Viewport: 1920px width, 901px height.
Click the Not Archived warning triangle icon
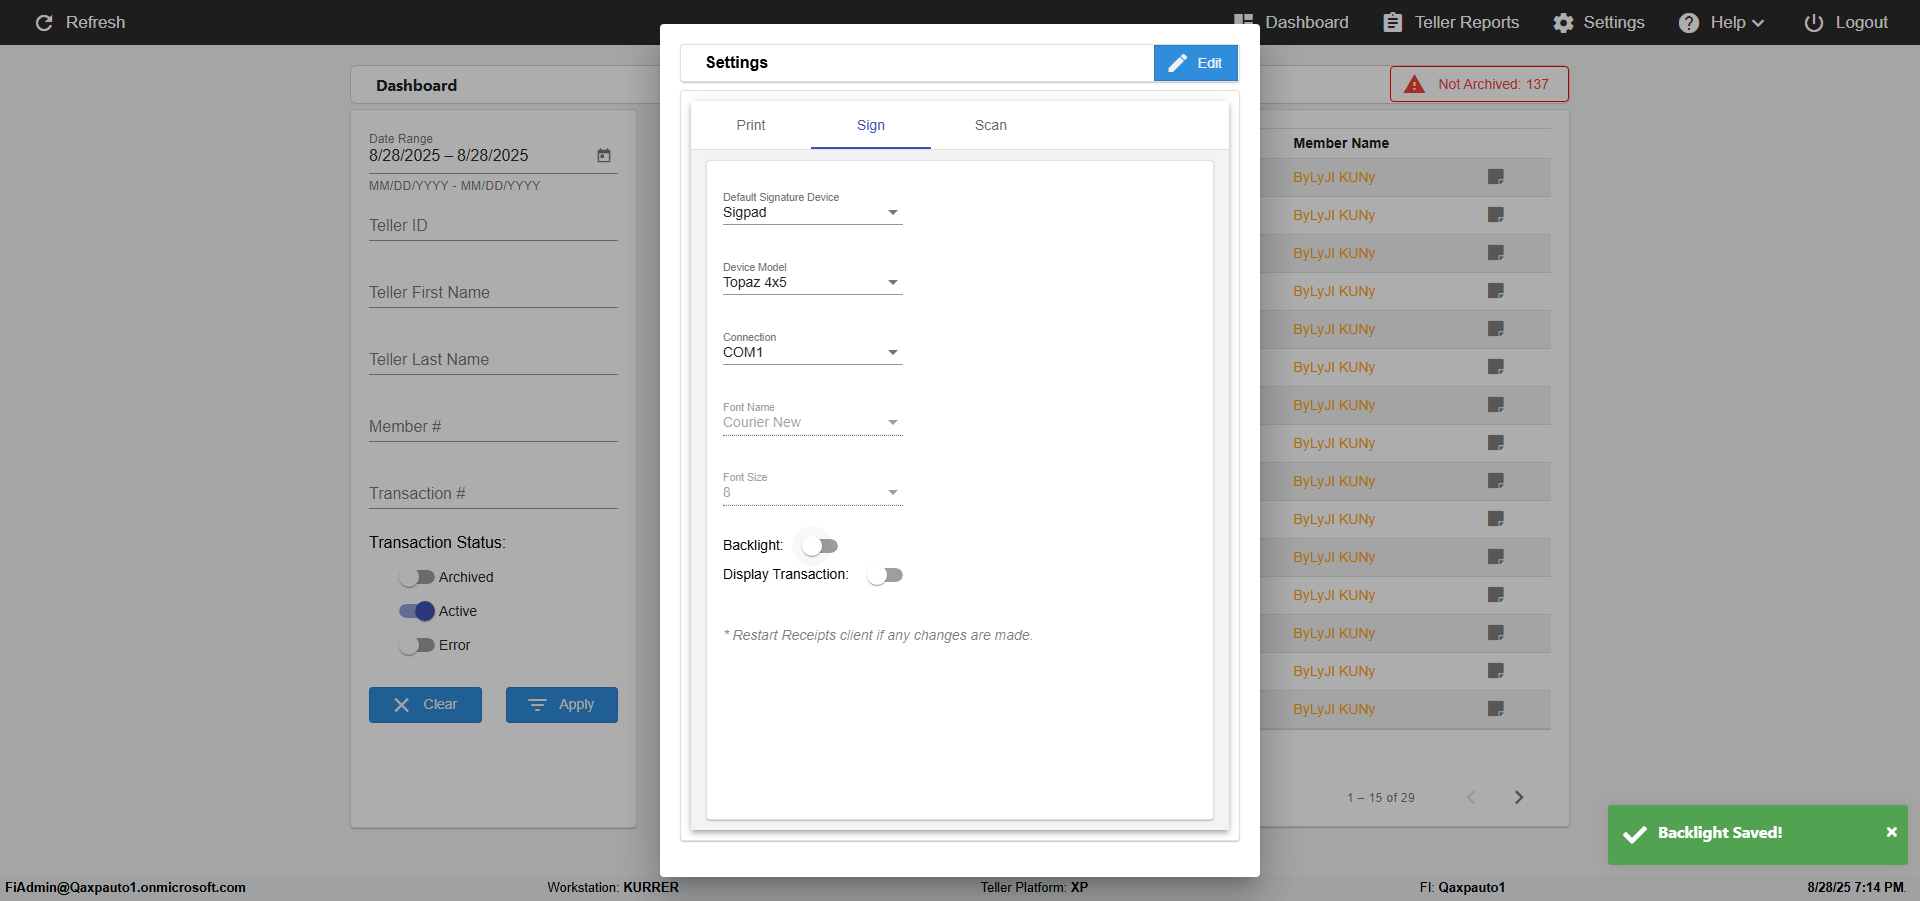[1414, 84]
